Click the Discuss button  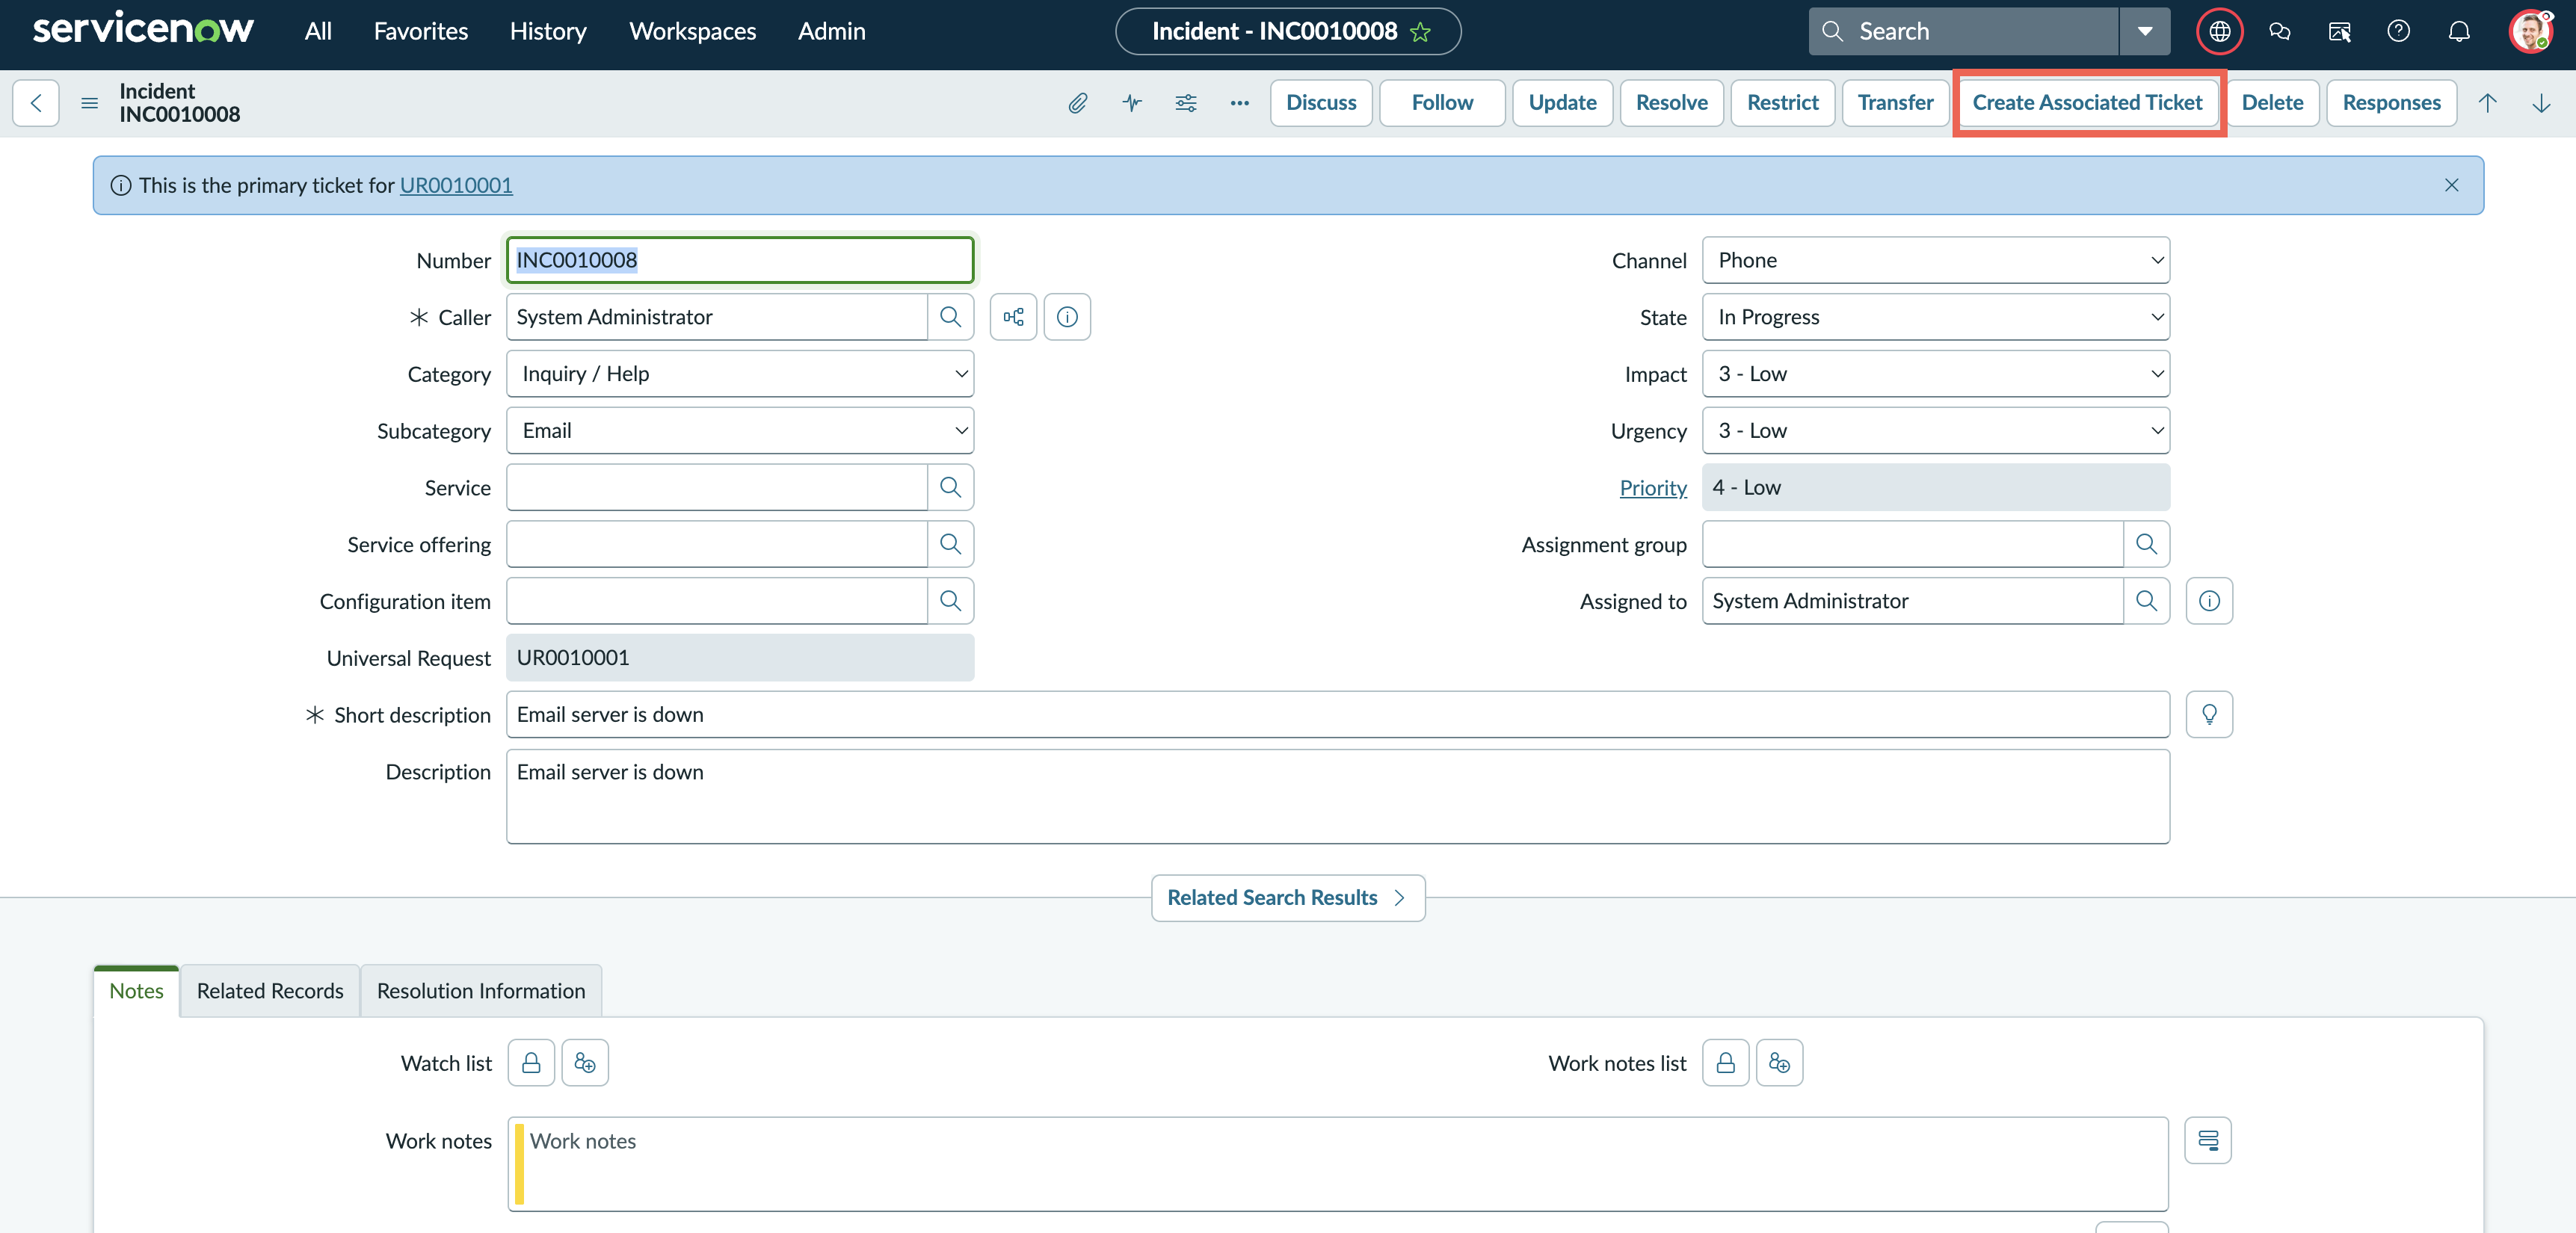(x=1321, y=103)
